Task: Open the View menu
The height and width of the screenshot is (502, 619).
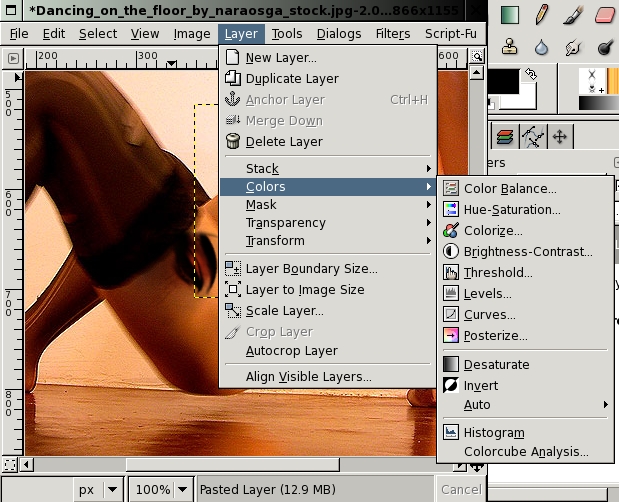Action: pos(145,34)
